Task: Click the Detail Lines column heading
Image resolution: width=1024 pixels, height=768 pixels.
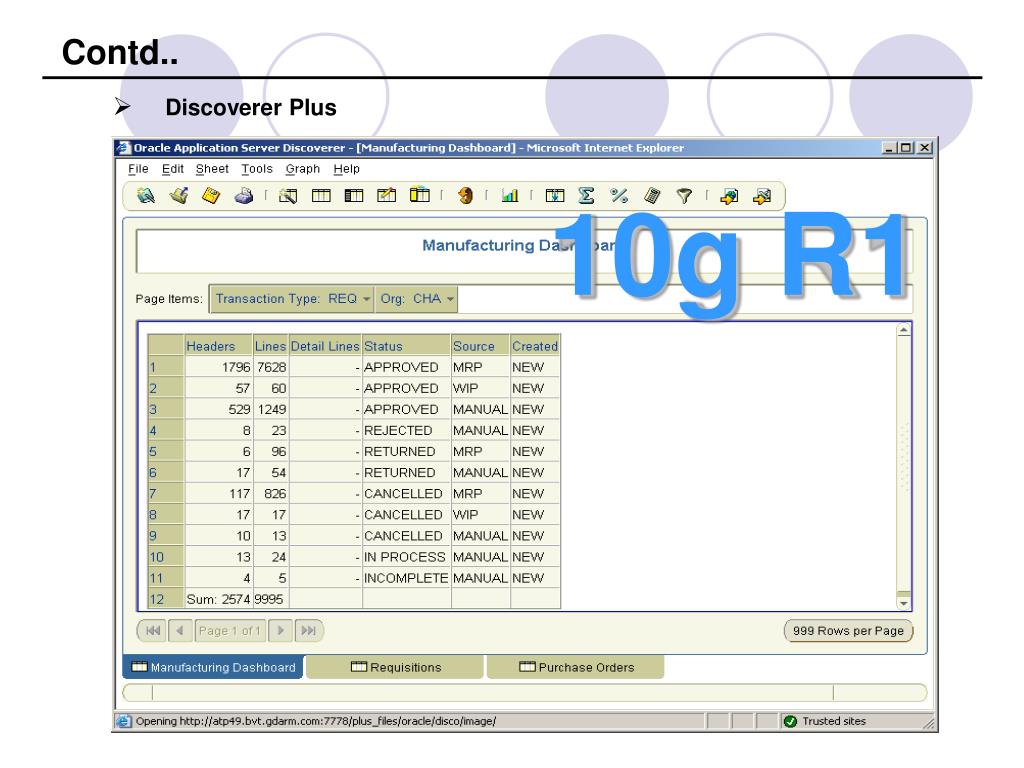Action: pos(325,346)
